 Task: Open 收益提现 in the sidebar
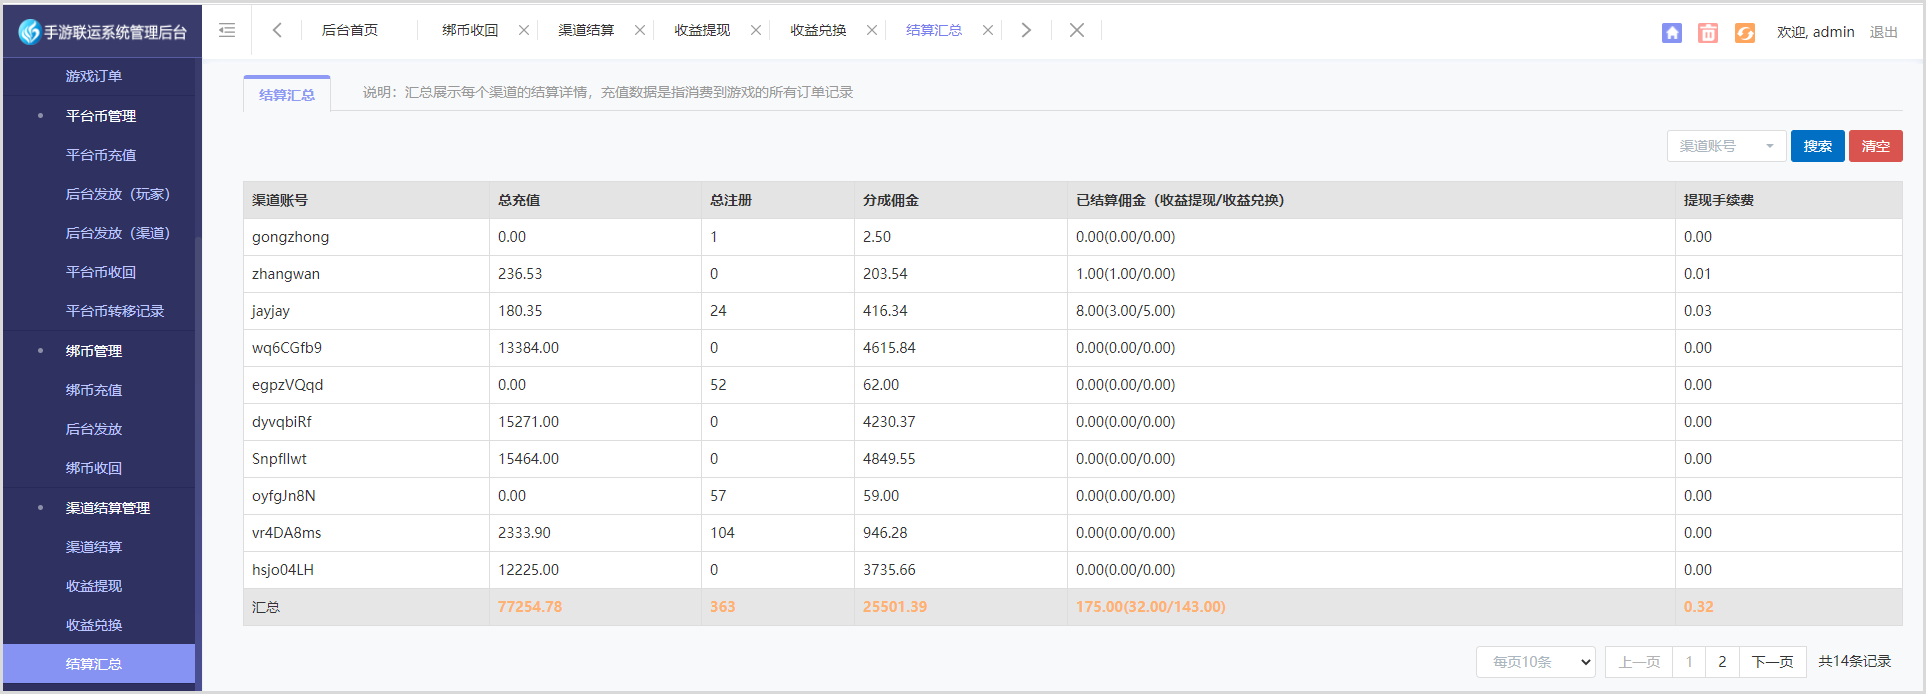click(94, 586)
